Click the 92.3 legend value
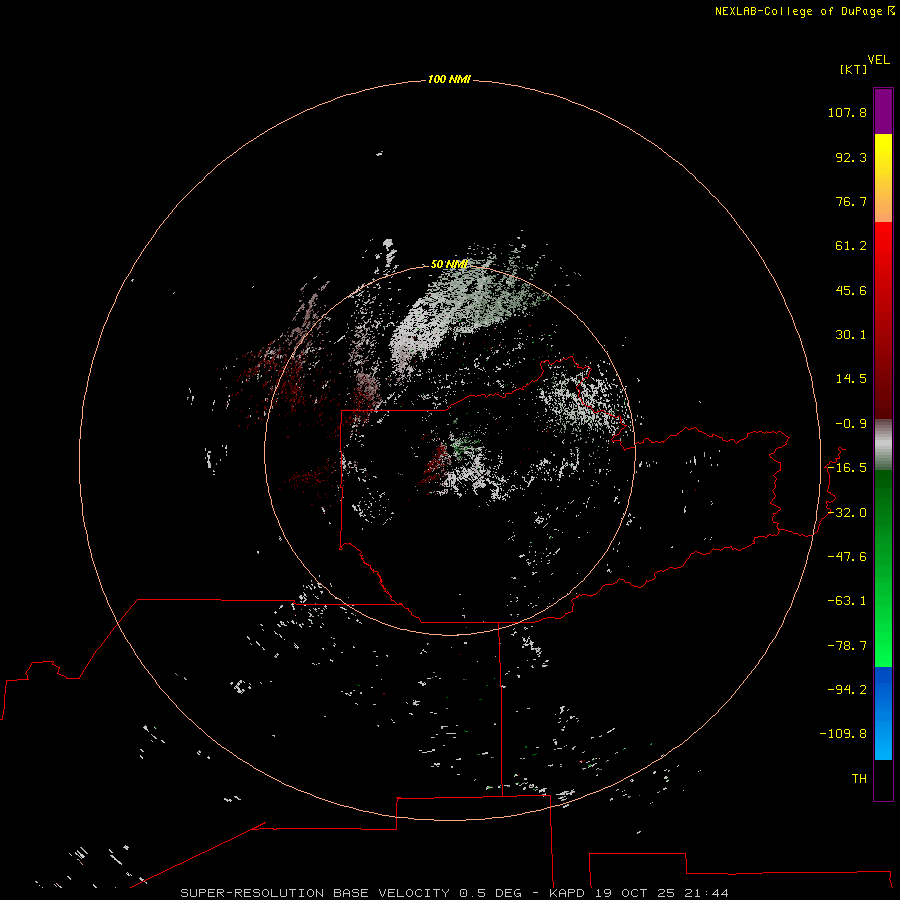This screenshot has height=900, width=900. coord(851,157)
